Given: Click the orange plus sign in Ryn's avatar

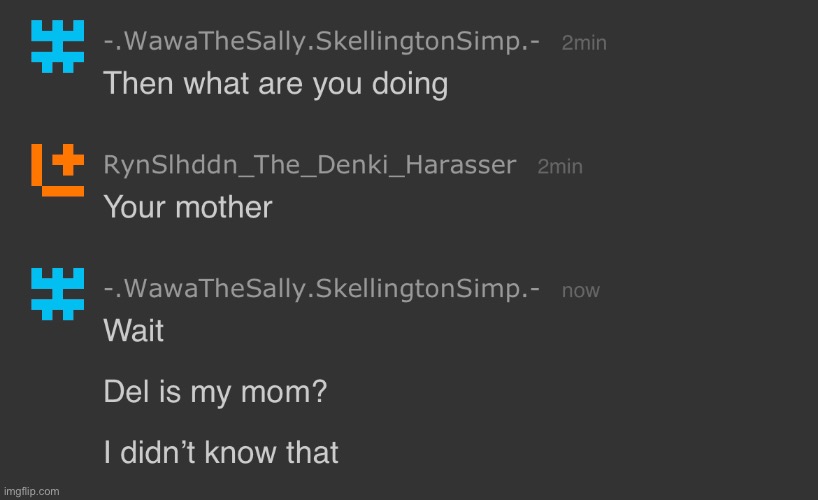Looking at the screenshot, I should pos(68,160).
